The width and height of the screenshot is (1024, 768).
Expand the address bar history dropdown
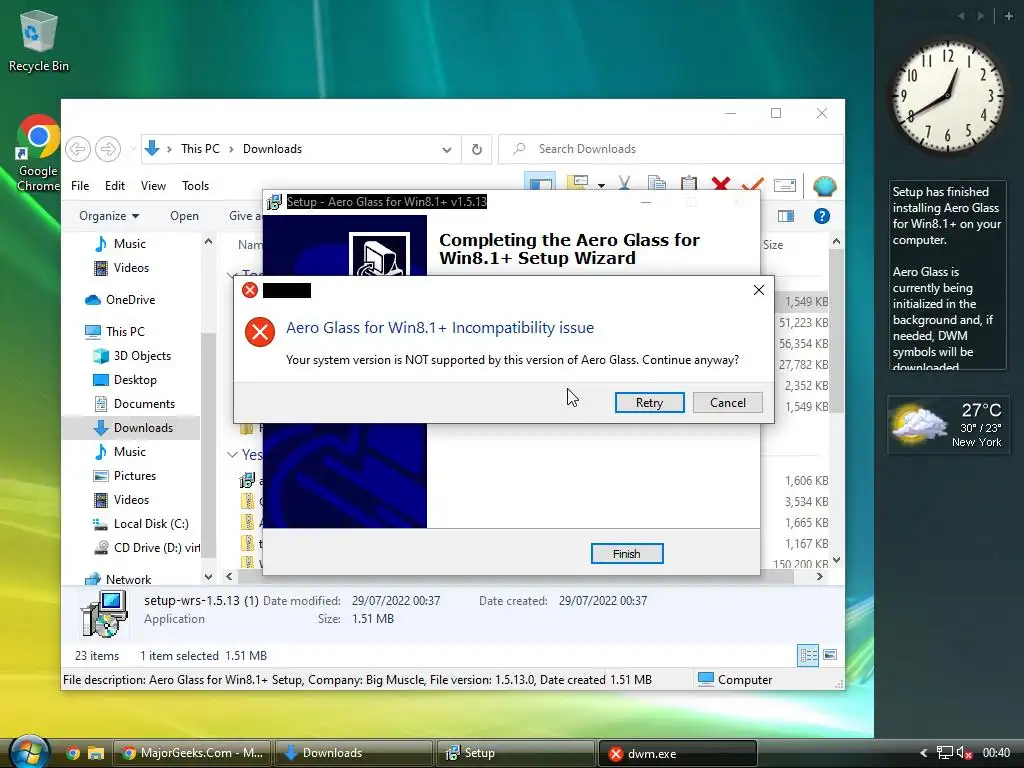[x=447, y=150]
